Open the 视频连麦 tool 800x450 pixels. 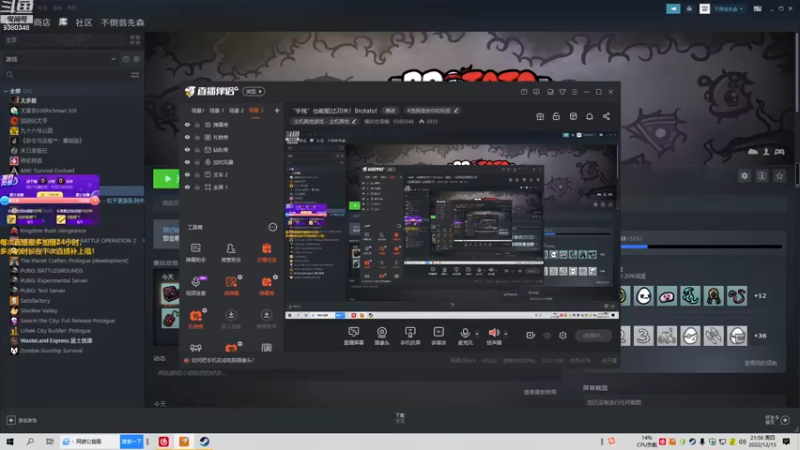[x=195, y=286]
